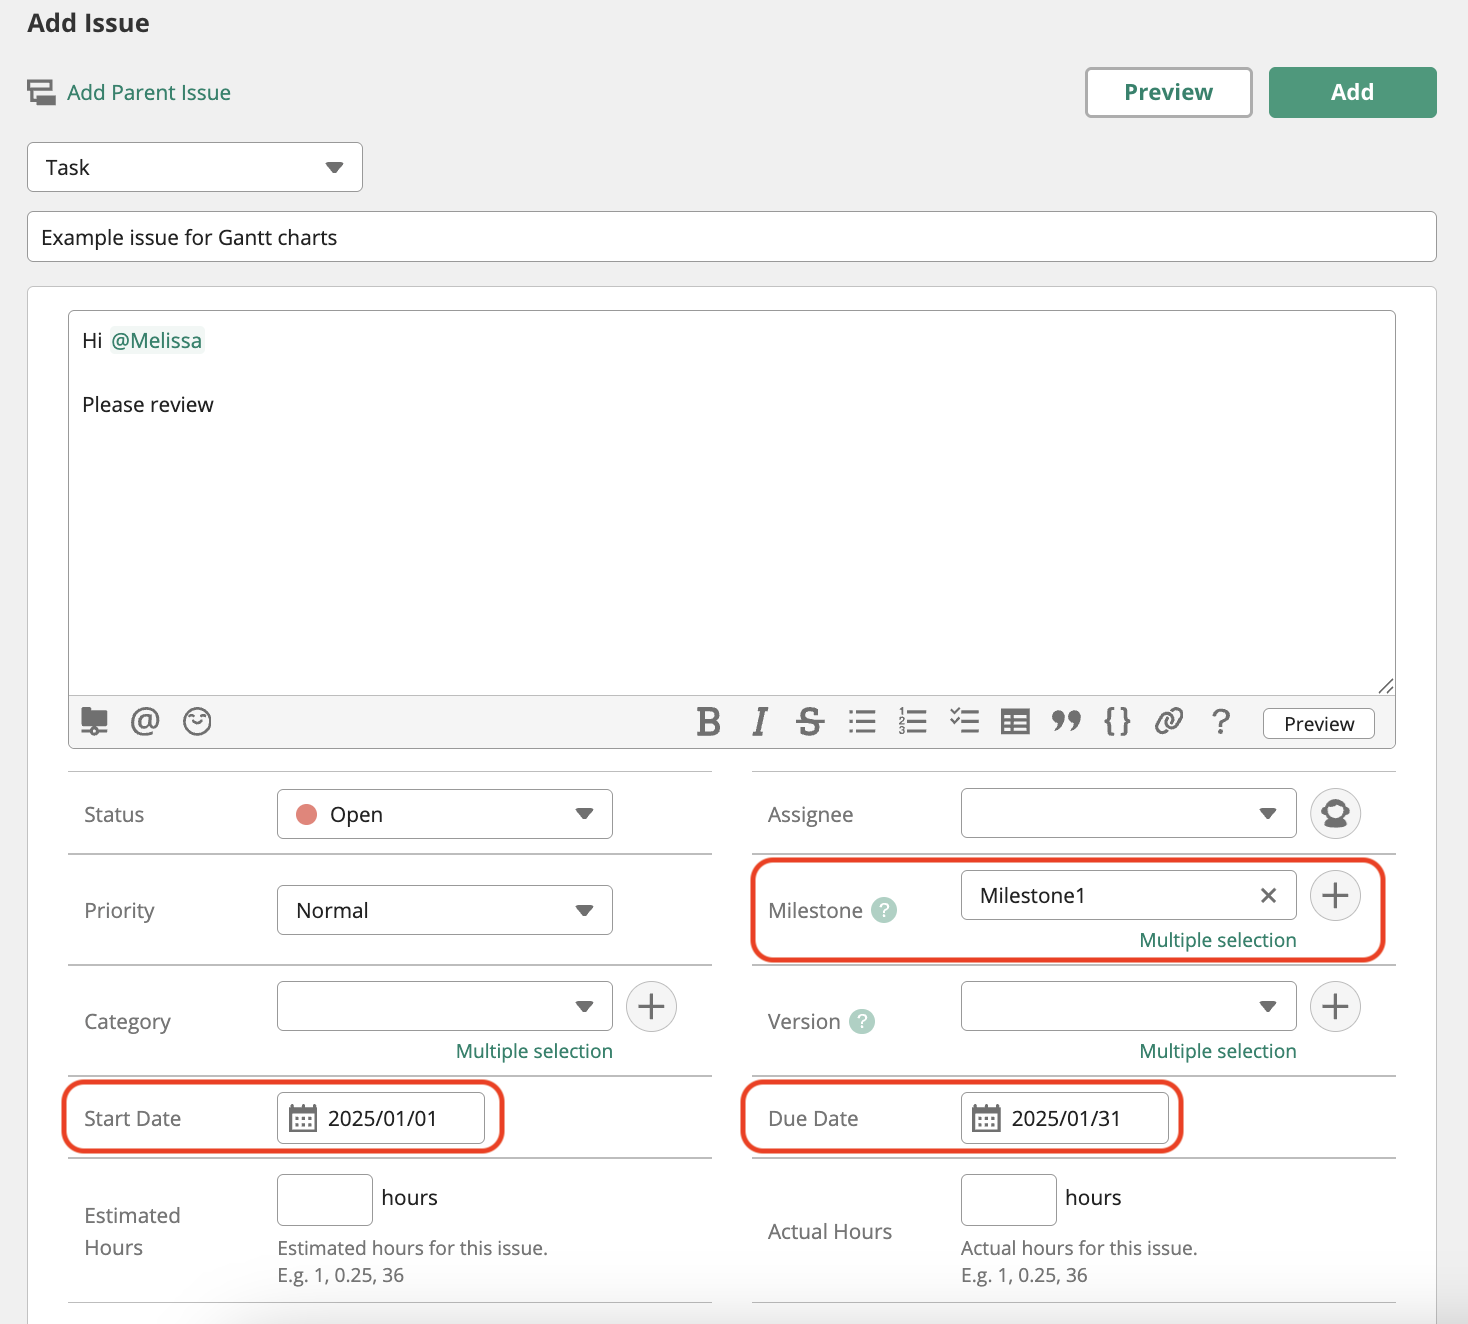Open the Priority dropdown showing Normal
The image size is (1468, 1324).
[445, 910]
